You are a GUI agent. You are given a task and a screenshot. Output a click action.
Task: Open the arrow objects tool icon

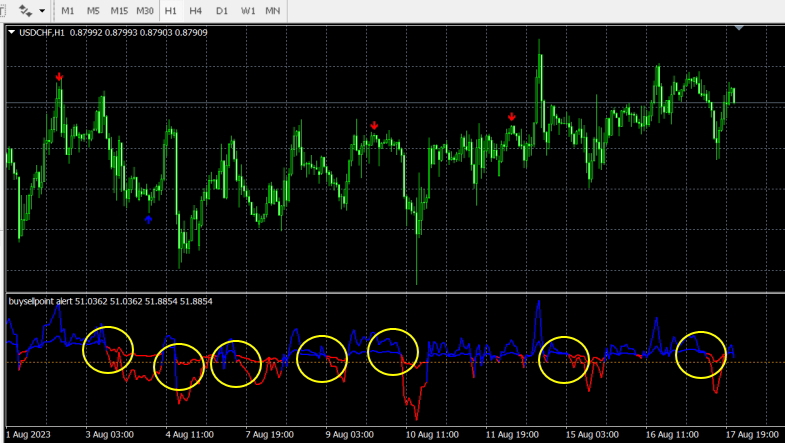click(x=25, y=11)
